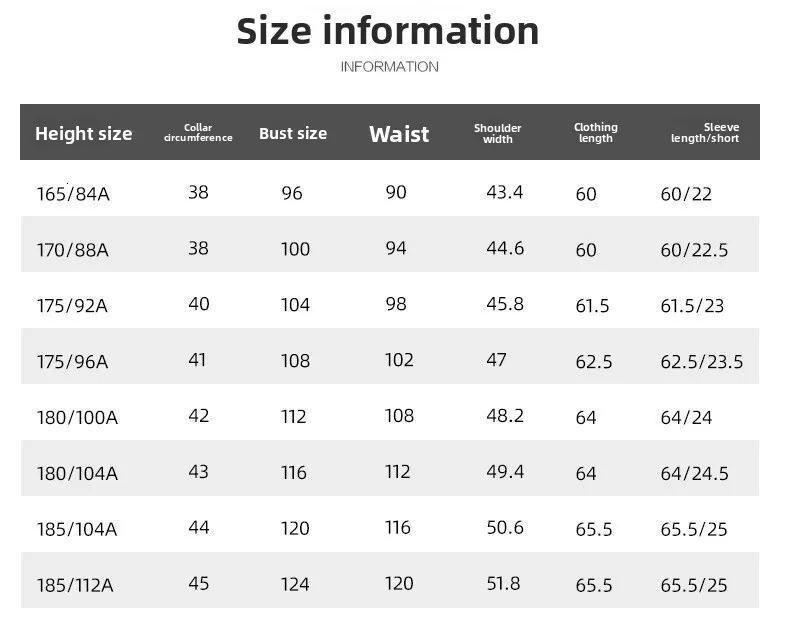This screenshot has width=790, height=642.
Task: Select the 'Height size' column header
Action: [84, 134]
